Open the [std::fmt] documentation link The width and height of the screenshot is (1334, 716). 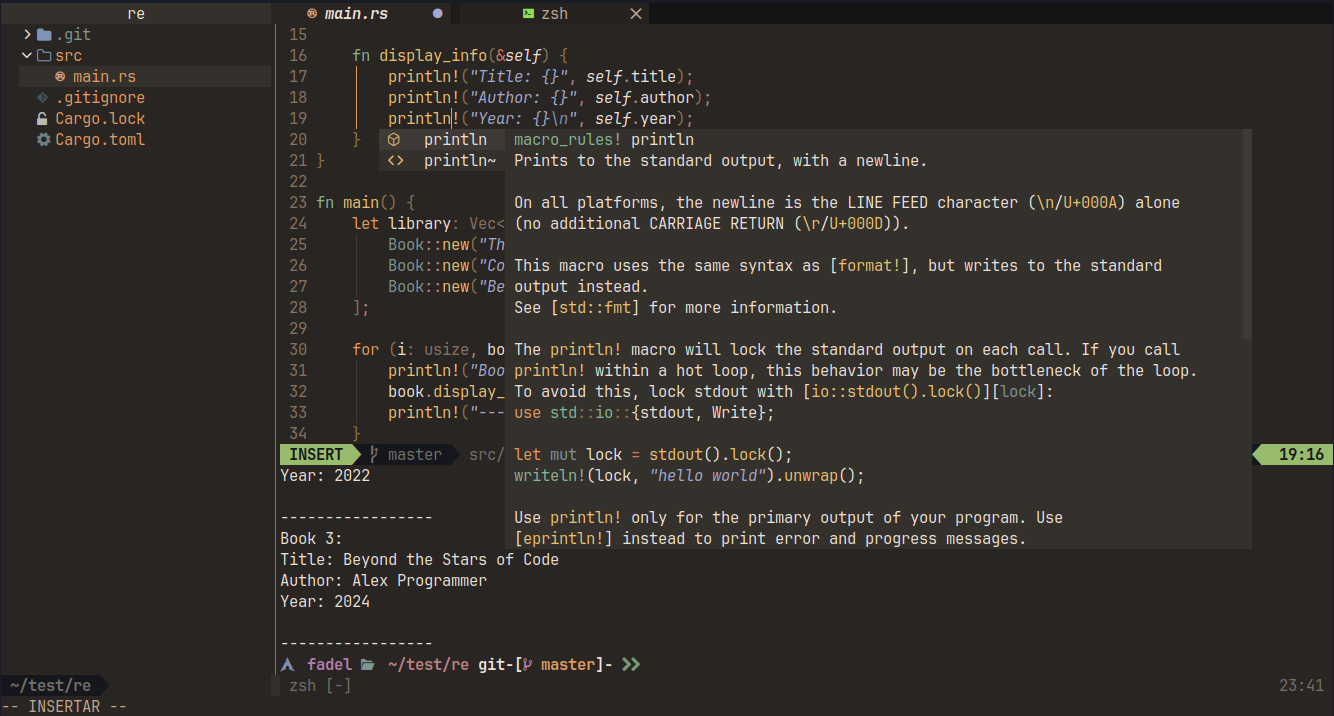[594, 308]
